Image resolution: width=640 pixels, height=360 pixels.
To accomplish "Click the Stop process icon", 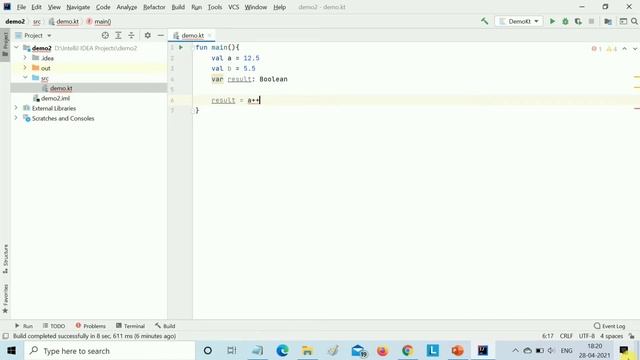I will [x=591, y=21].
